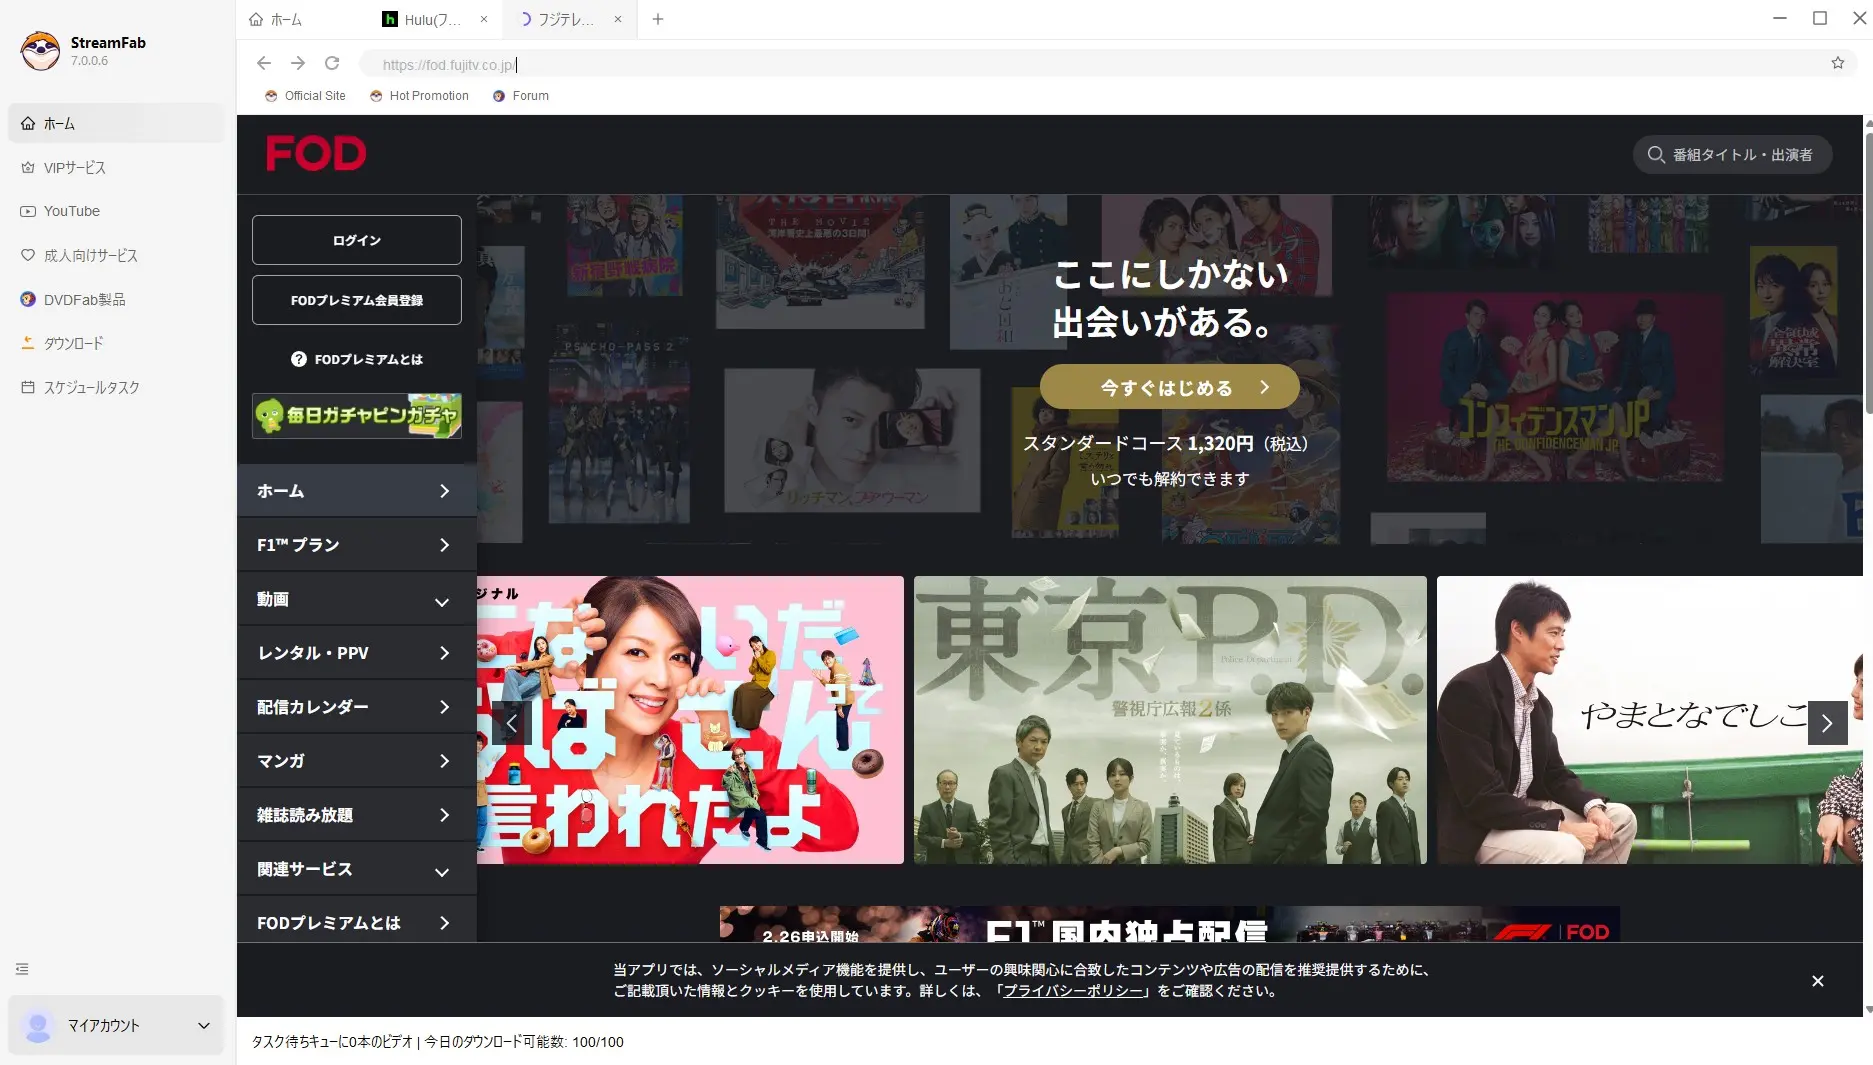This screenshot has height=1065, width=1873.
Task: Open the マンガ menu item
Action: (x=357, y=761)
